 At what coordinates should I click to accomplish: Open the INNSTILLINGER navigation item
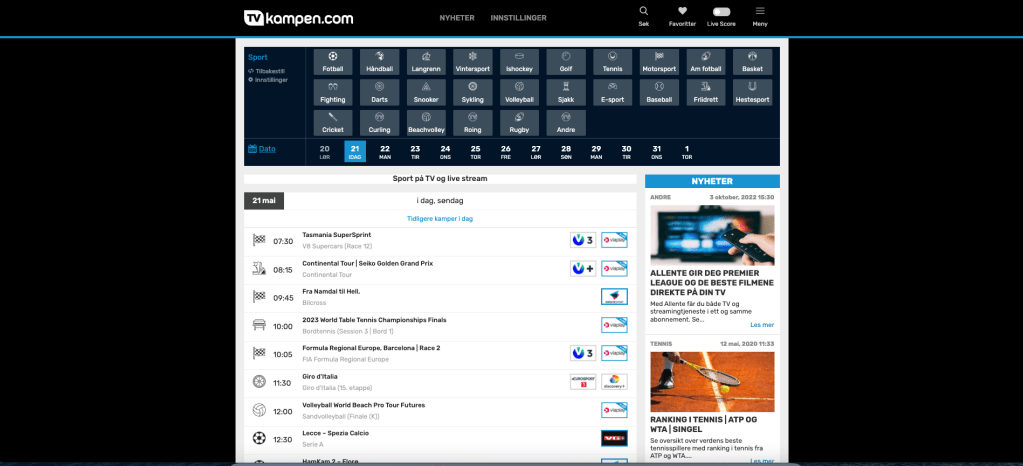518,18
